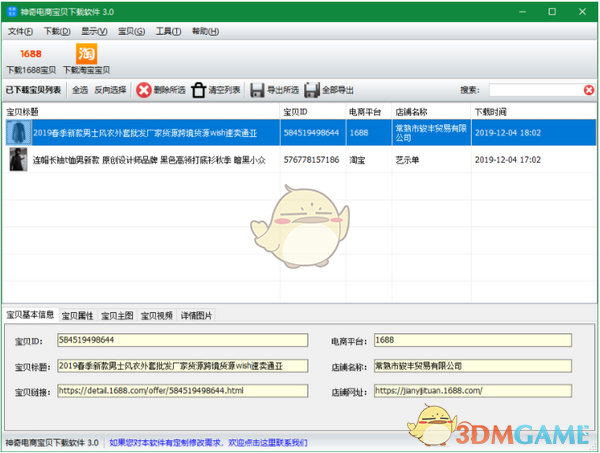Open the 显示(V) menu
This screenshot has width=600, height=453.
tap(94, 31)
